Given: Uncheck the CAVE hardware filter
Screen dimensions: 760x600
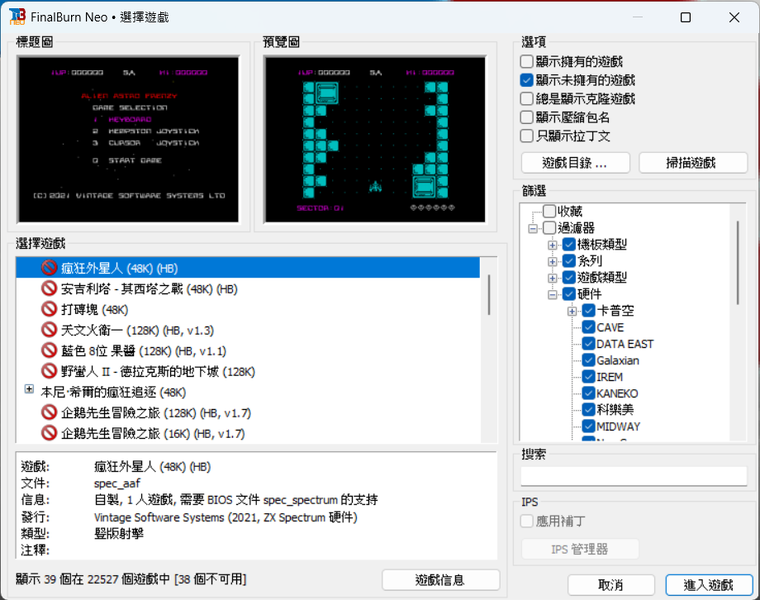Looking at the screenshot, I should click(588, 327).
